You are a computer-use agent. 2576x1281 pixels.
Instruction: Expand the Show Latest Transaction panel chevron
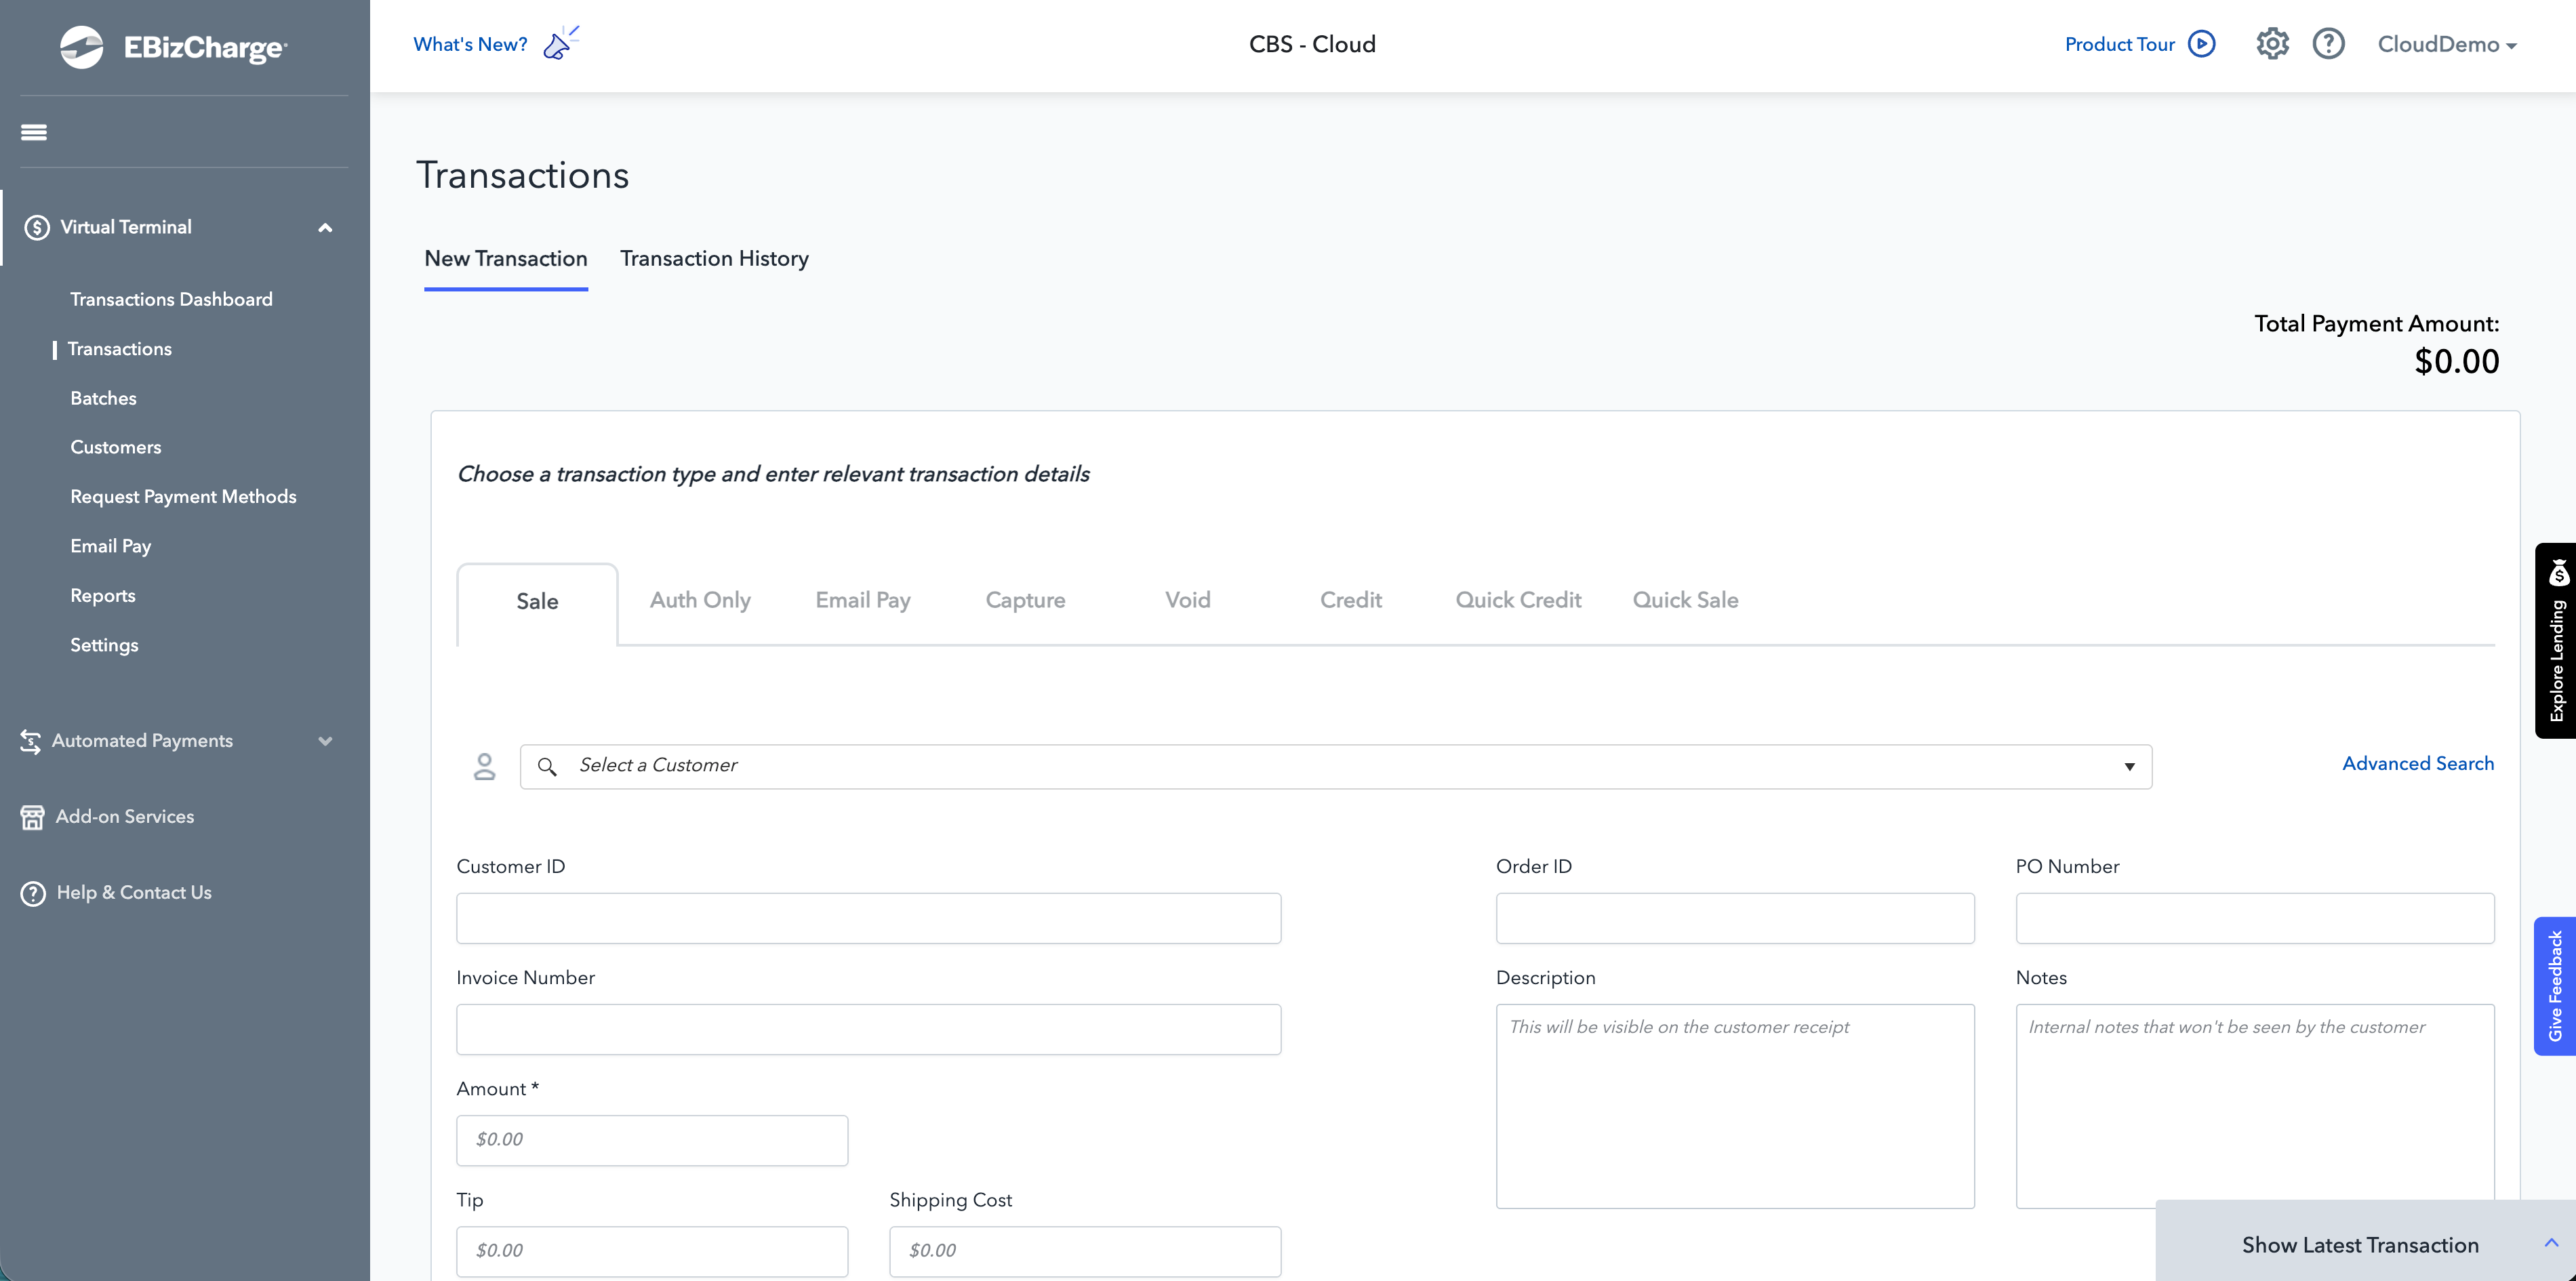[x=2551, y=1243]
